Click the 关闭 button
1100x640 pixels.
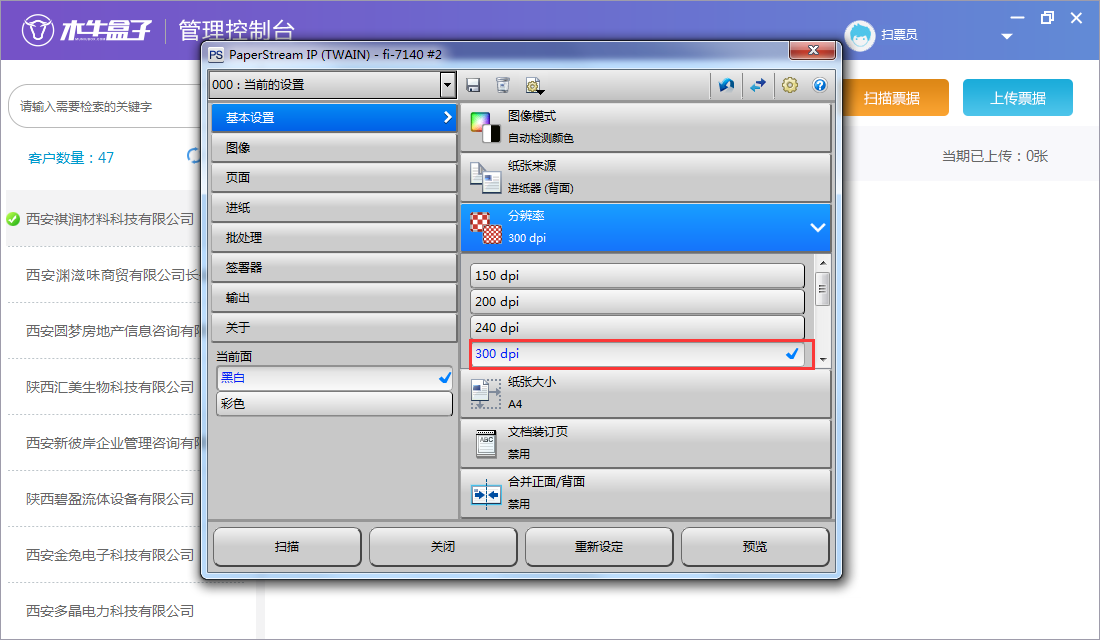[443, 547]
